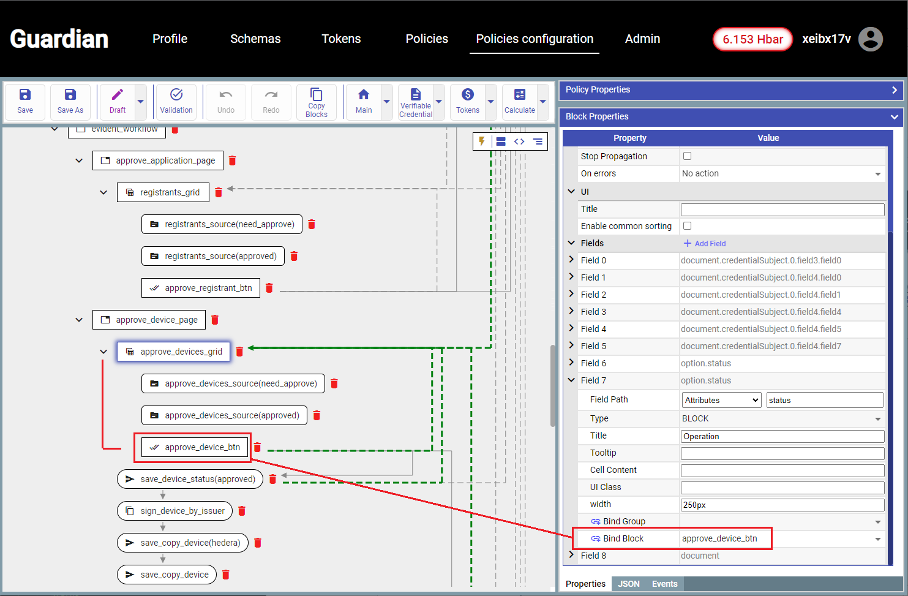Select the save_device_status(approved) block

(x=190, y=479)
